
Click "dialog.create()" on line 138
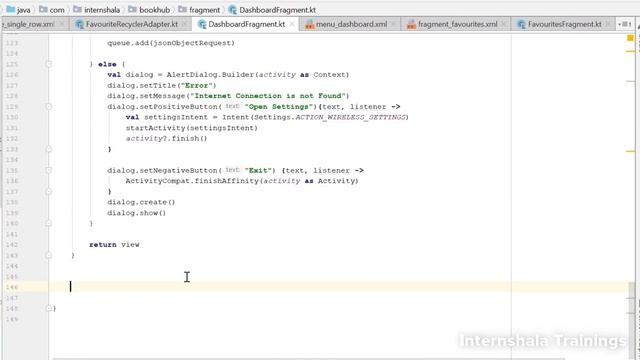(x=141, y=202)
